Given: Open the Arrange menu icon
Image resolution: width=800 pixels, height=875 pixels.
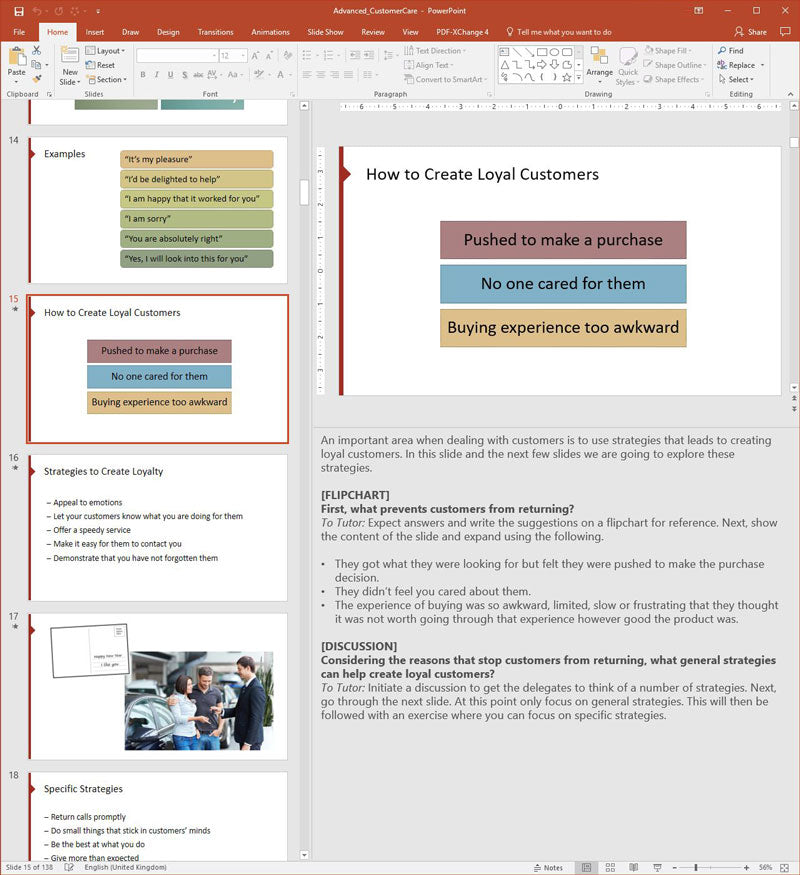Looking at the screenshot, I should click(599, 56).
